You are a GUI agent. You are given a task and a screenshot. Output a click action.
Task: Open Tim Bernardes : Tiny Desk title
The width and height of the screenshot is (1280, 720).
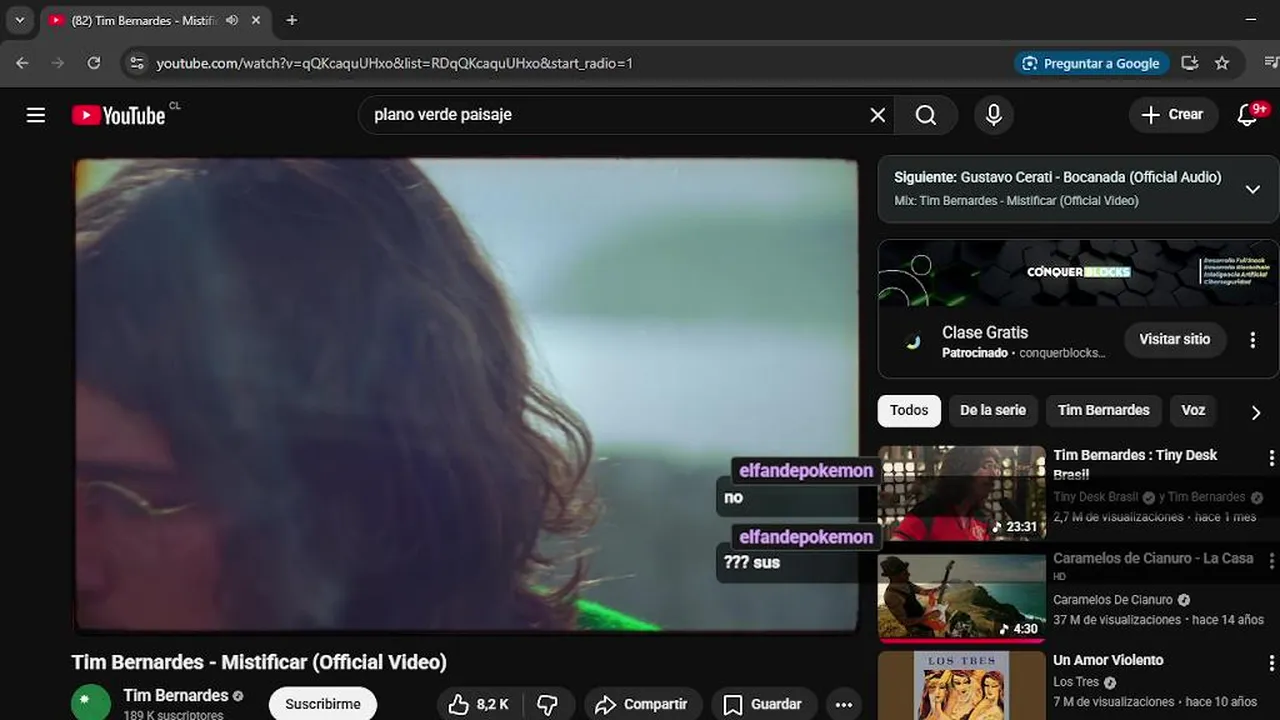(1135, 464)
